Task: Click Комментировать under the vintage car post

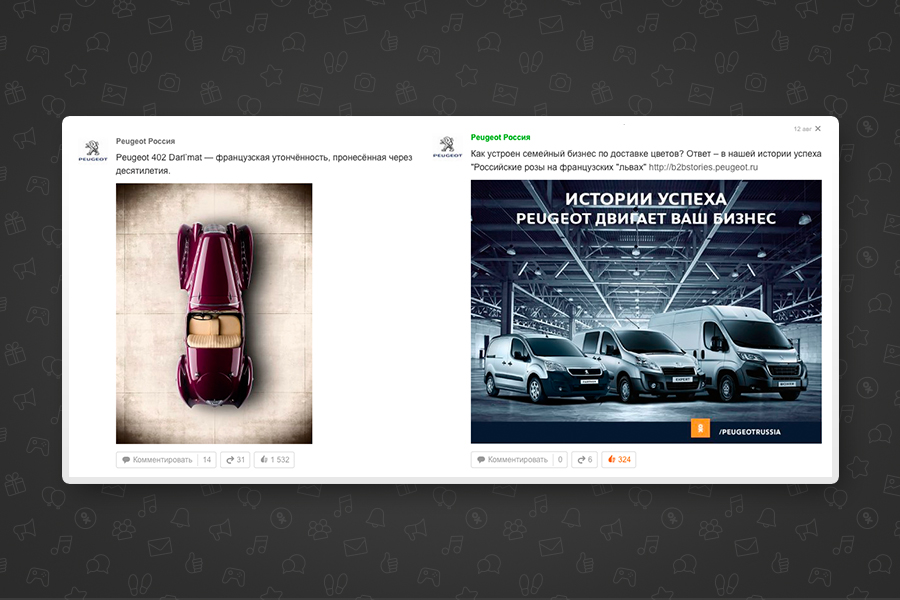Action: click(157, 460)
